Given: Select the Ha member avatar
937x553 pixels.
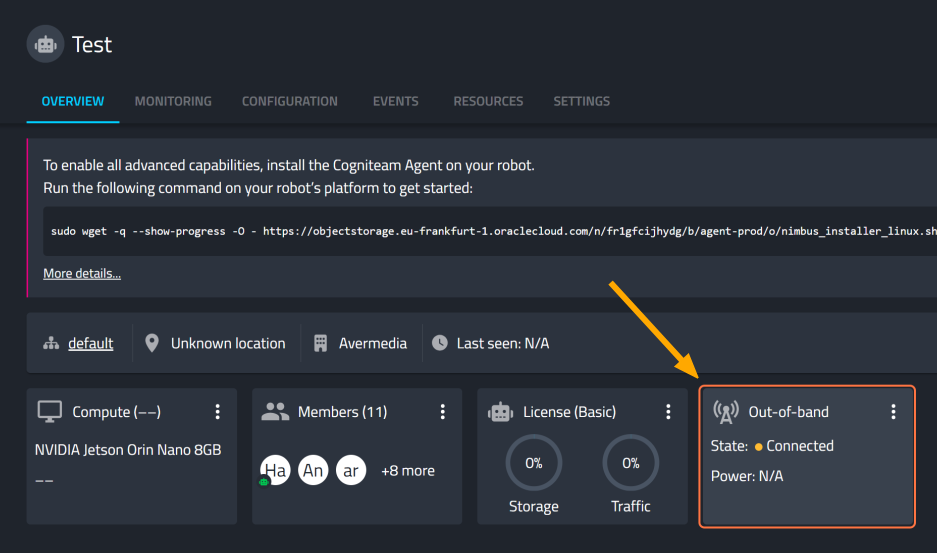Looking at the screenshot, I should (276, 470).
